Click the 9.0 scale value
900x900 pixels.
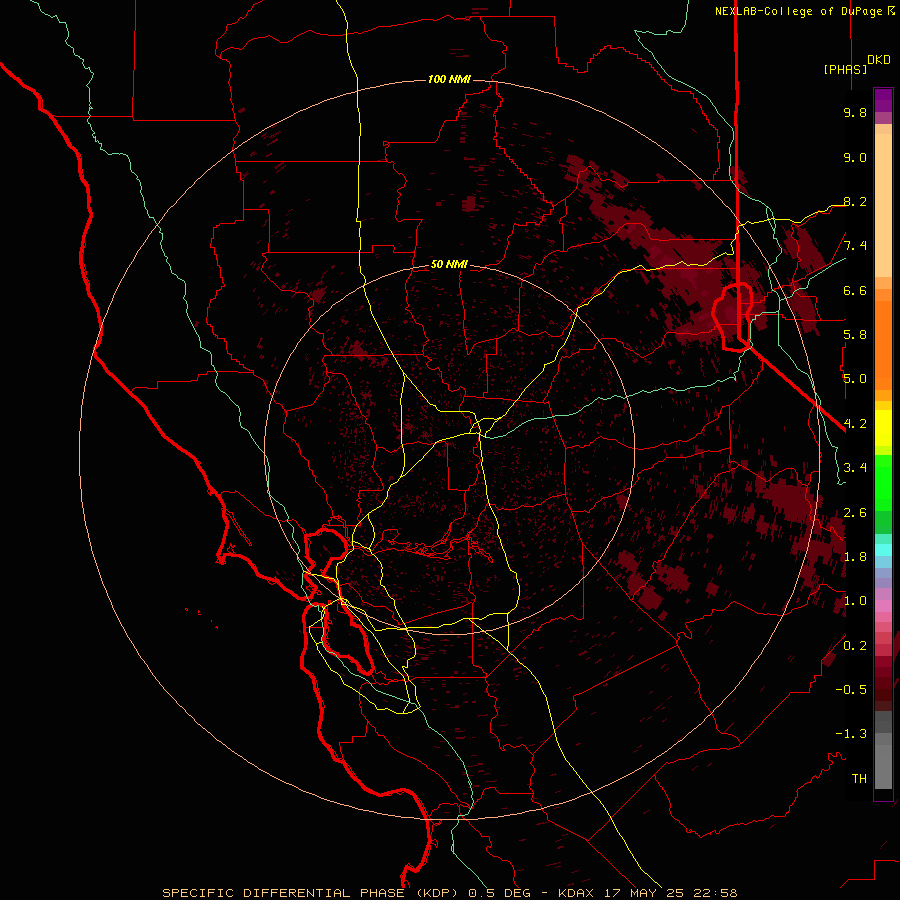point(855,157)
